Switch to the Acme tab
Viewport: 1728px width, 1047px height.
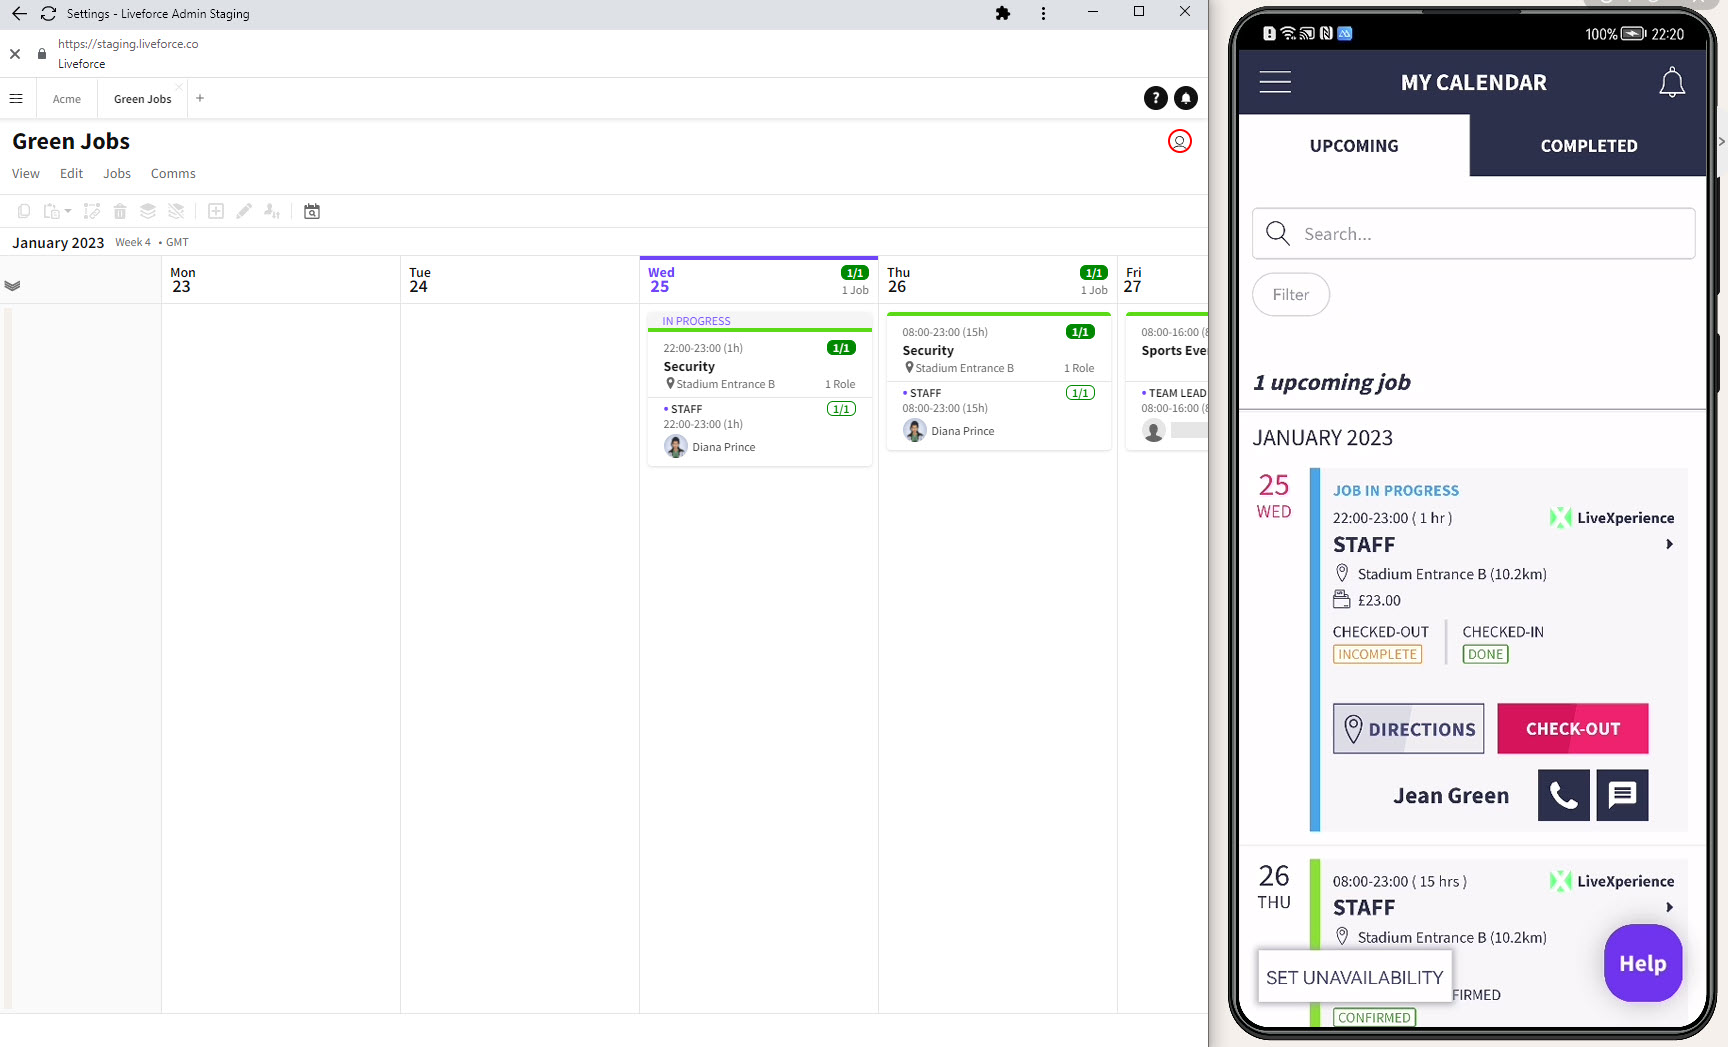coord(67,99)
